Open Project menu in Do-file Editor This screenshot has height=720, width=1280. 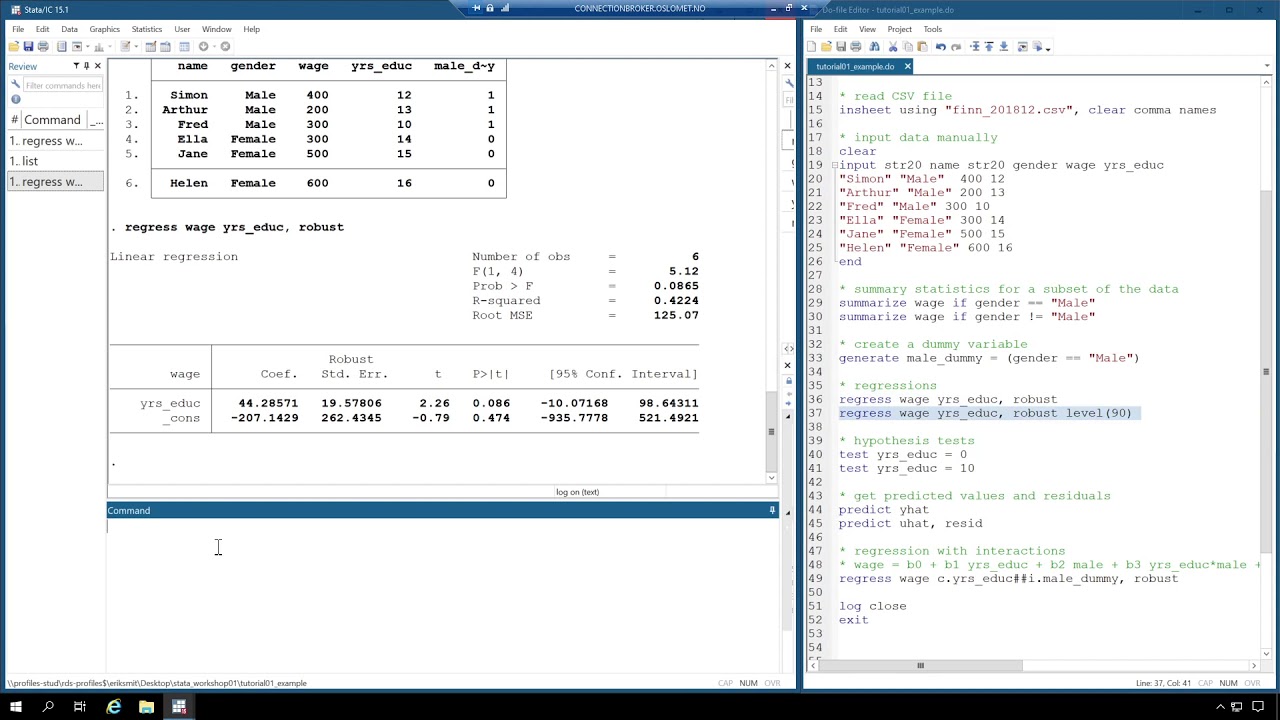899,29
